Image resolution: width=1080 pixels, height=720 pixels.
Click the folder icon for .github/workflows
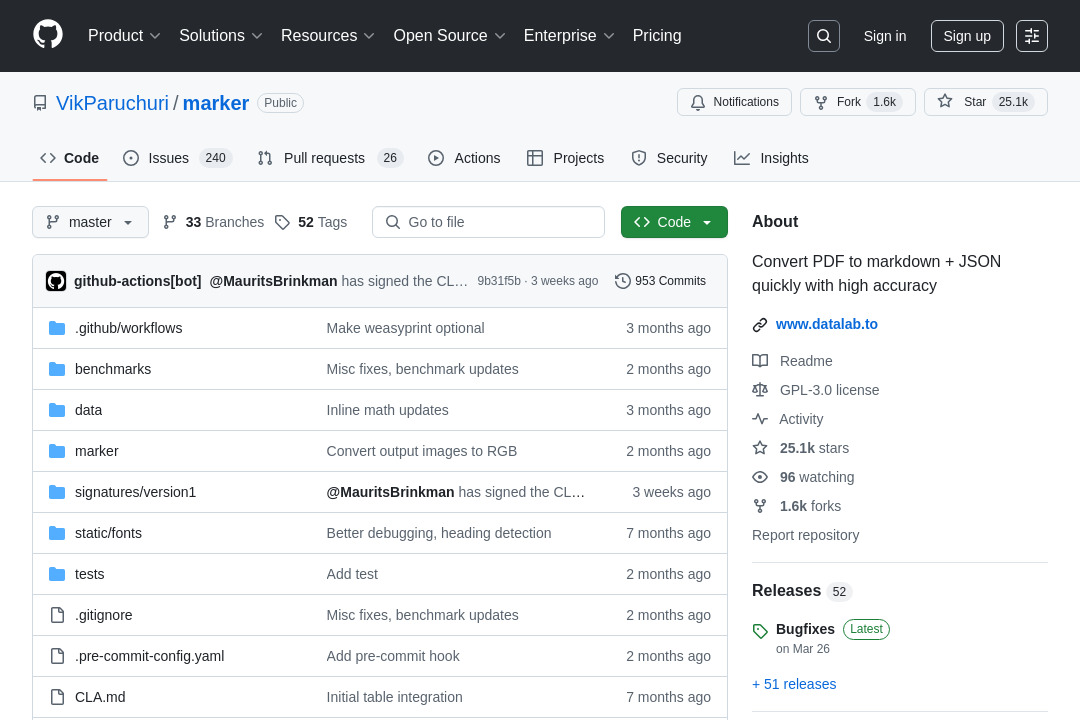tap(57, 328)
